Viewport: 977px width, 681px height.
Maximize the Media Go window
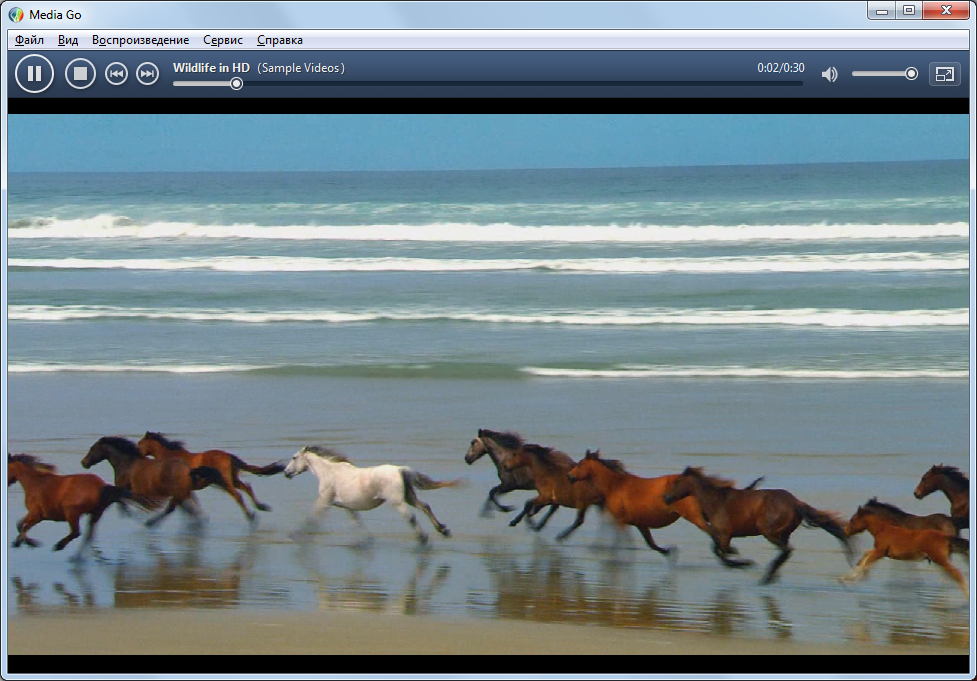coord(908,11)
